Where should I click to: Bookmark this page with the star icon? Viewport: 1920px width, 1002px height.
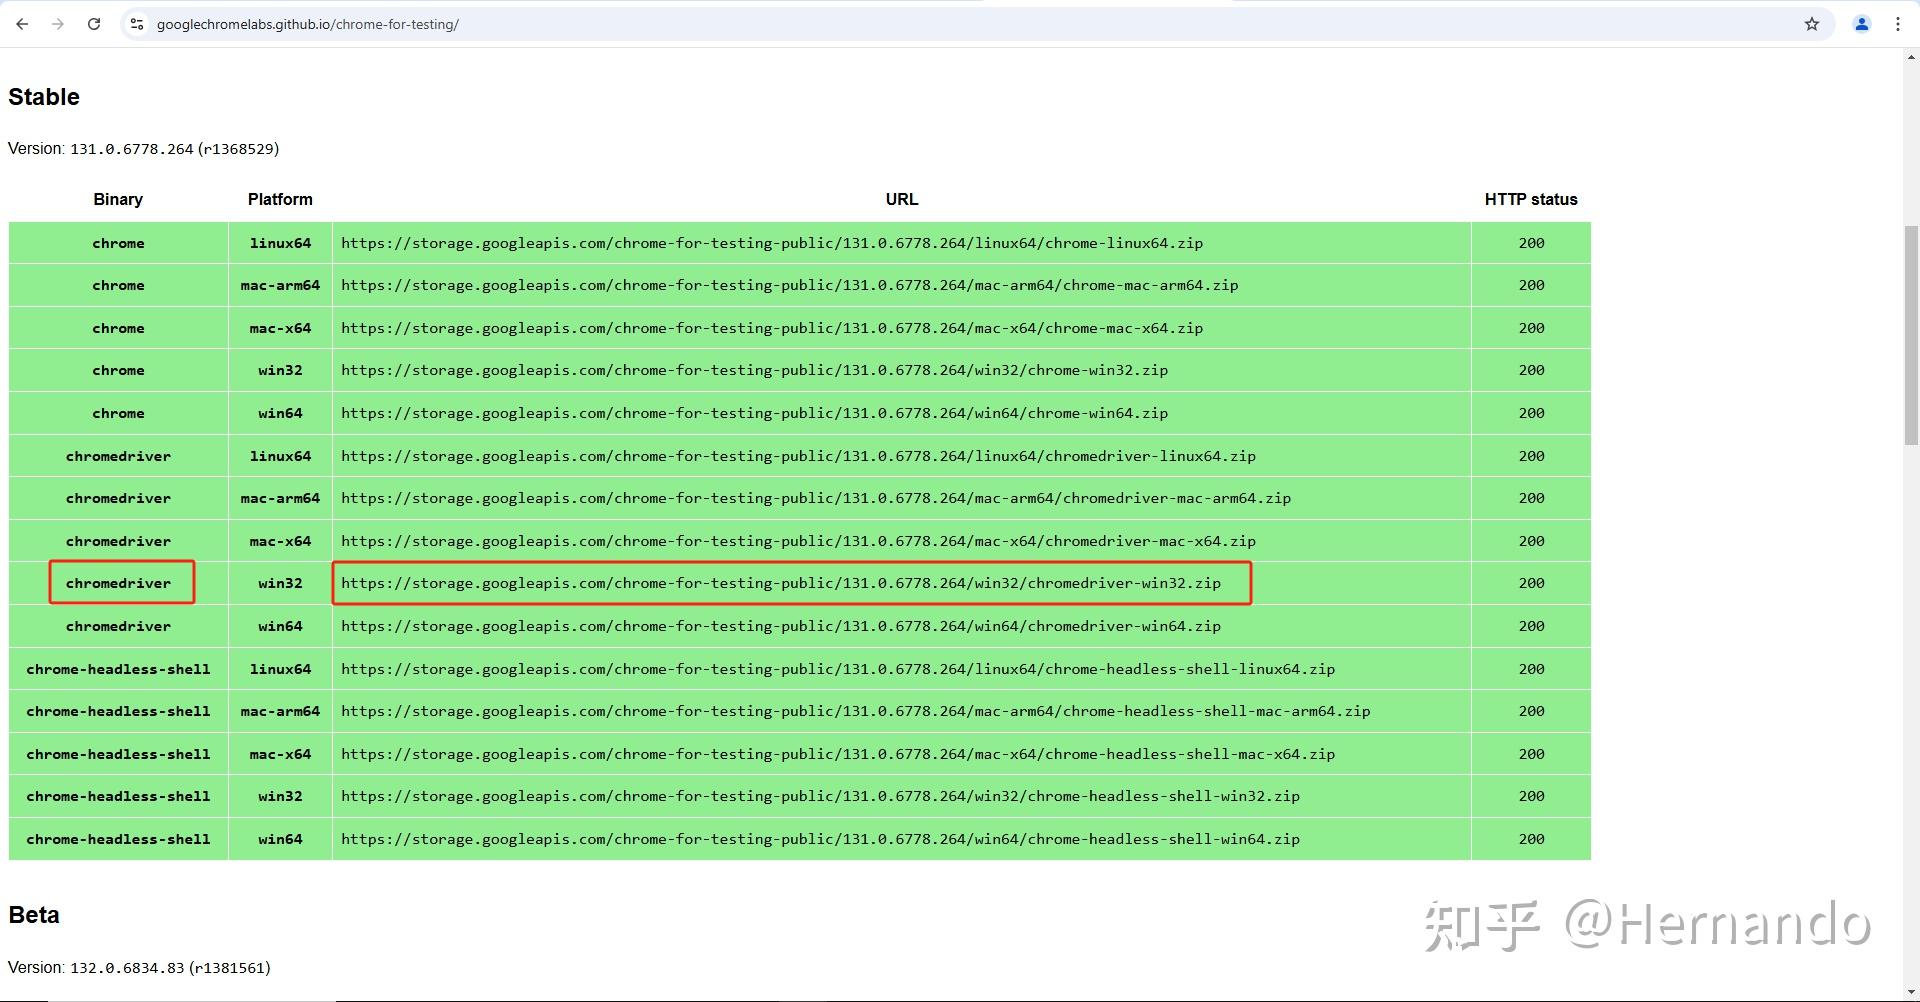coord(1812,24)
